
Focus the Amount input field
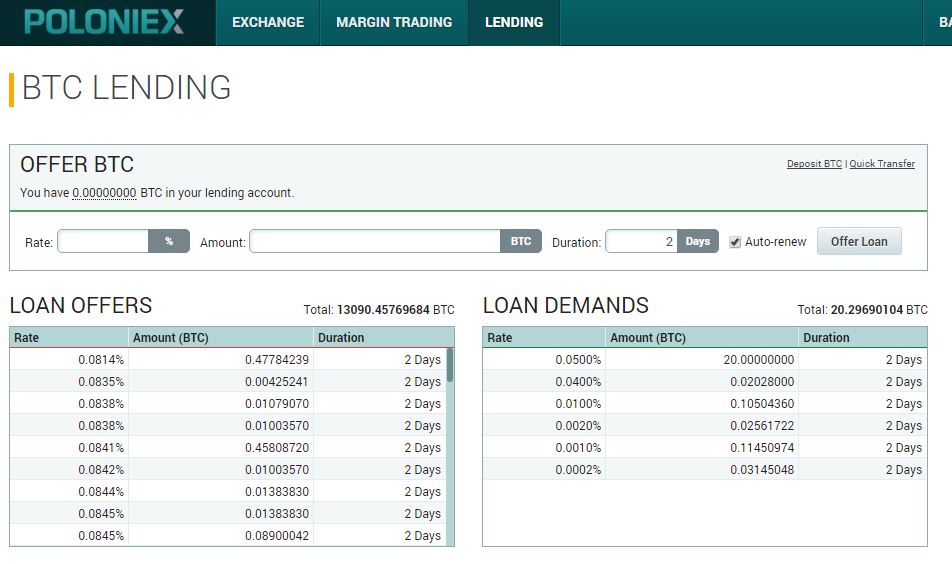(x=375, y=241)
